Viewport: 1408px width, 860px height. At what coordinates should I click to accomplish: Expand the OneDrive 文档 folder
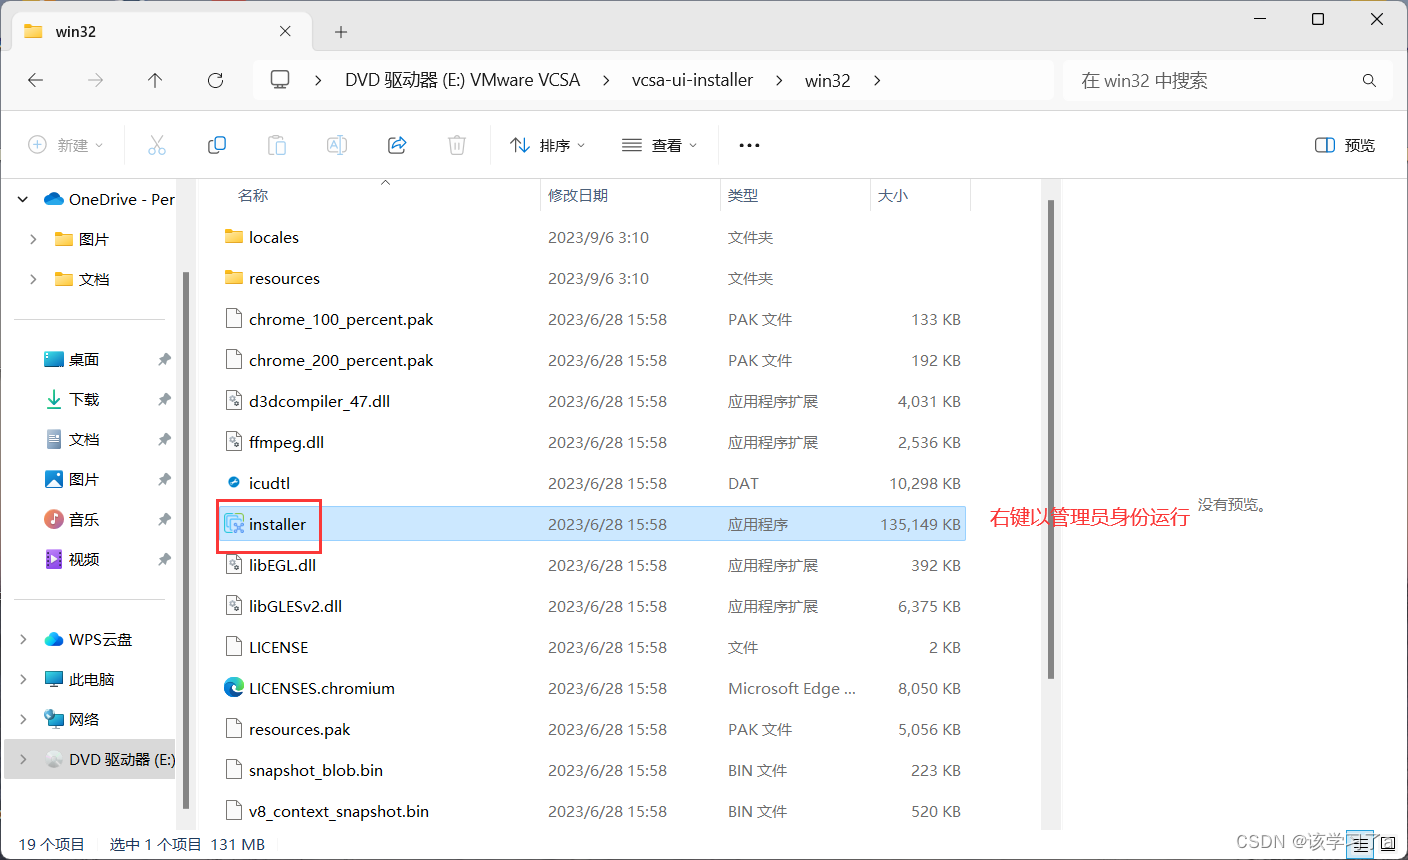[x=33, y=279]
